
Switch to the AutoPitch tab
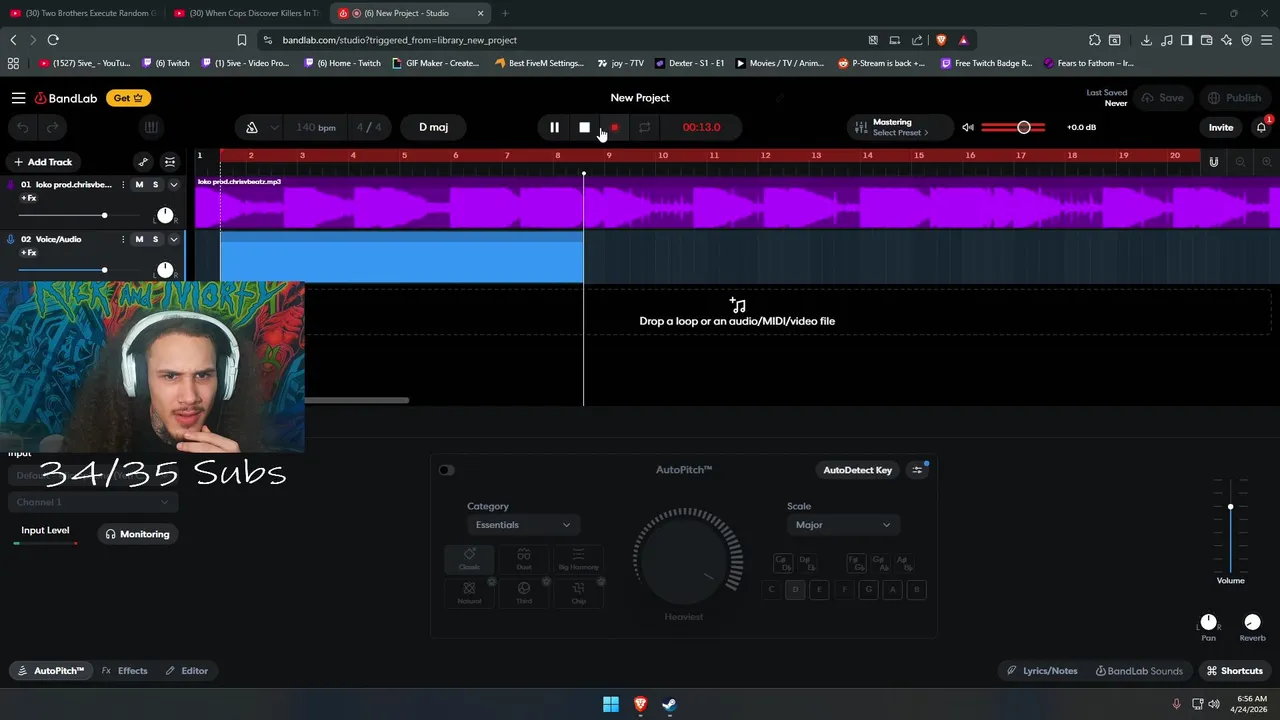tap(51, 671)
